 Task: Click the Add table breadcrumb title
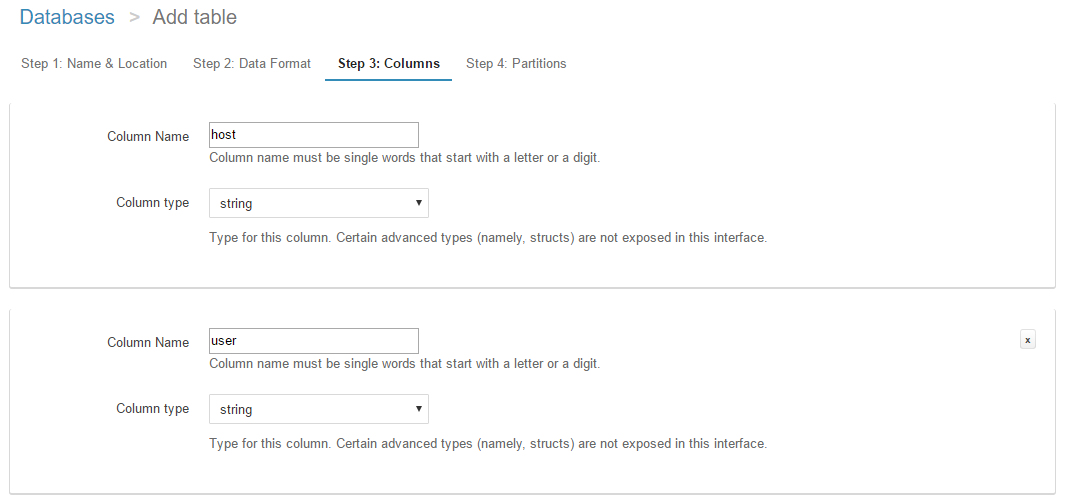(195, 16)
